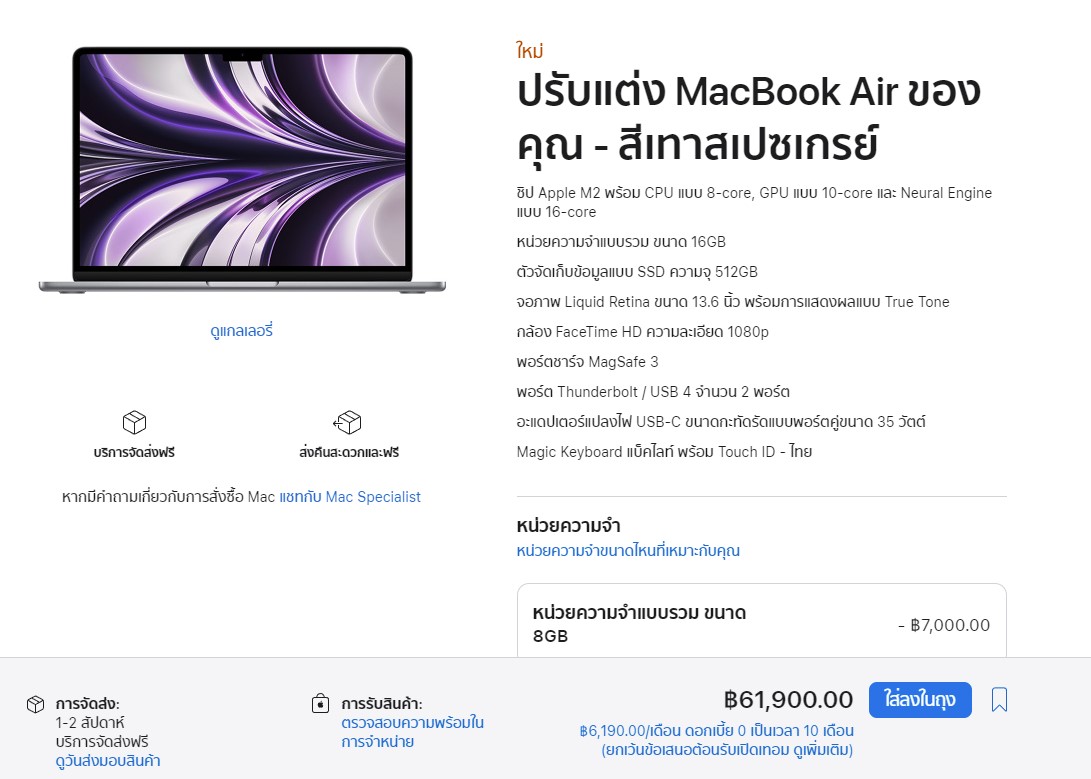1091x779 pixels.
Task: Click the ใหม่ new badge text
Action: click(529, 51)
